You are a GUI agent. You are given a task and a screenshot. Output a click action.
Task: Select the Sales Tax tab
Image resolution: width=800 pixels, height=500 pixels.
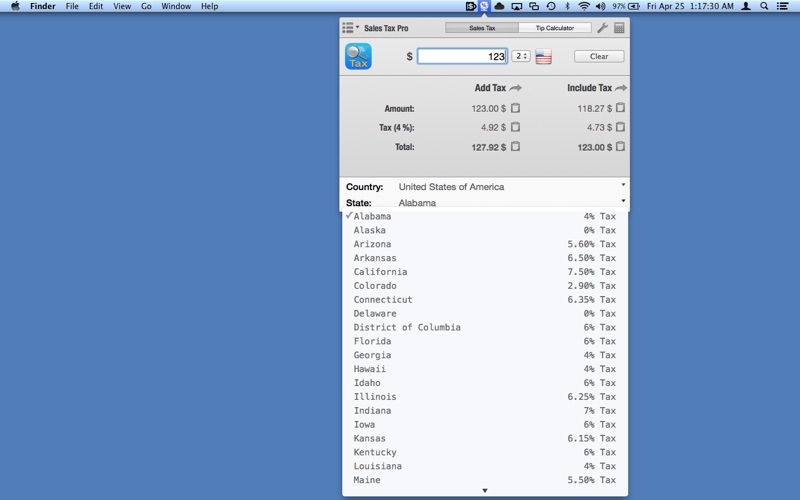[x=482, y=28]
